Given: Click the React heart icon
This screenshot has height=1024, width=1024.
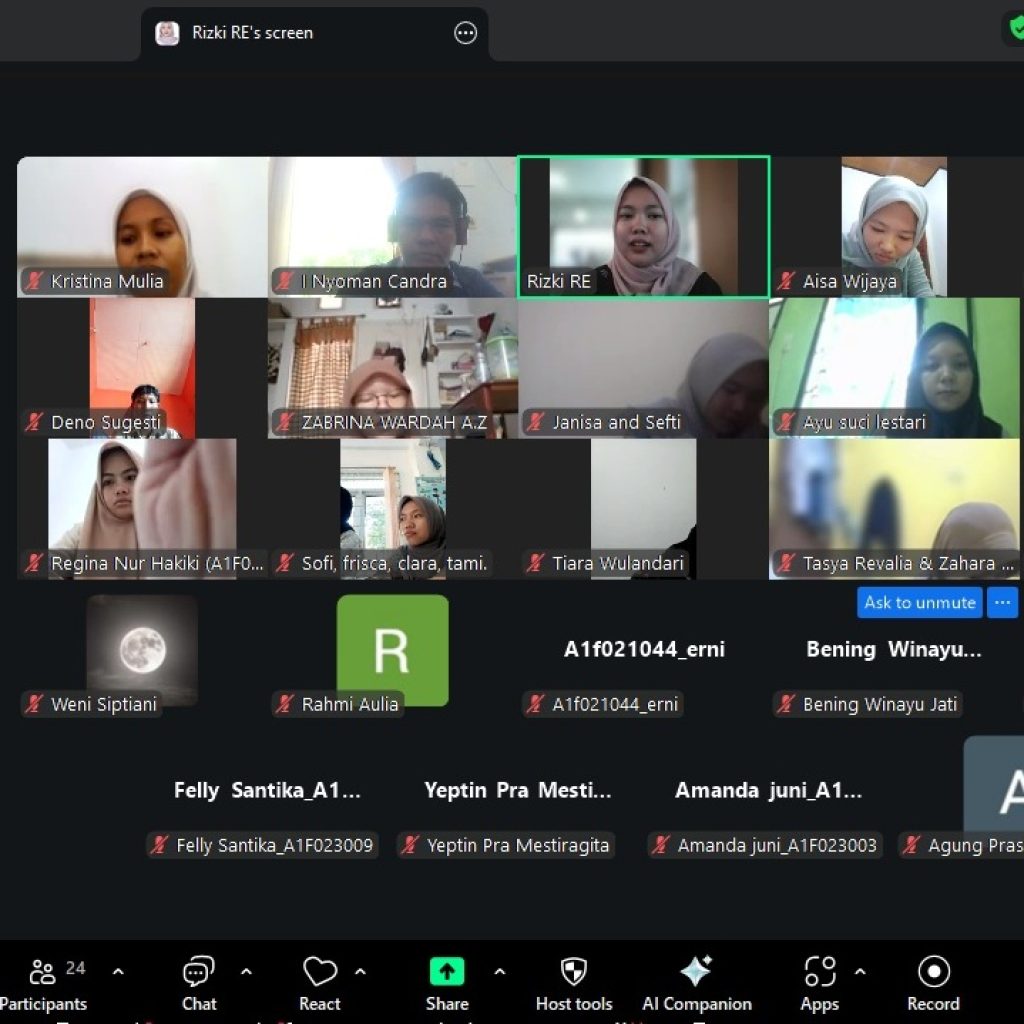Looking at the screenshot, I should pos(320,972).
